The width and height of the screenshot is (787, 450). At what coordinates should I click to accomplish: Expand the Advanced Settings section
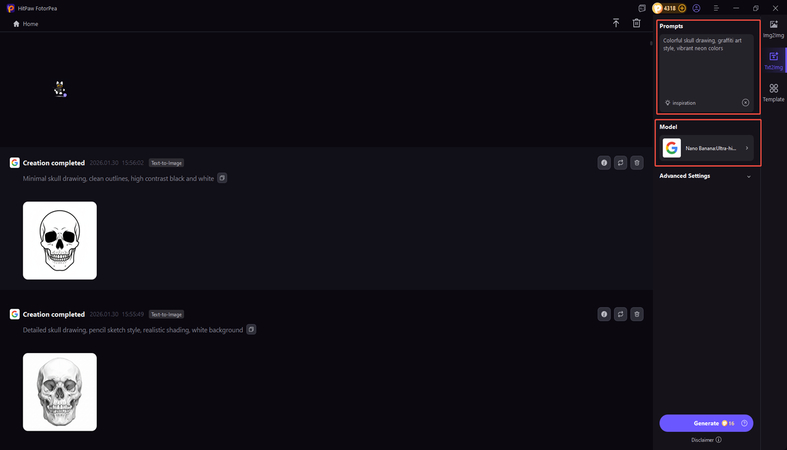pos(705,176)
